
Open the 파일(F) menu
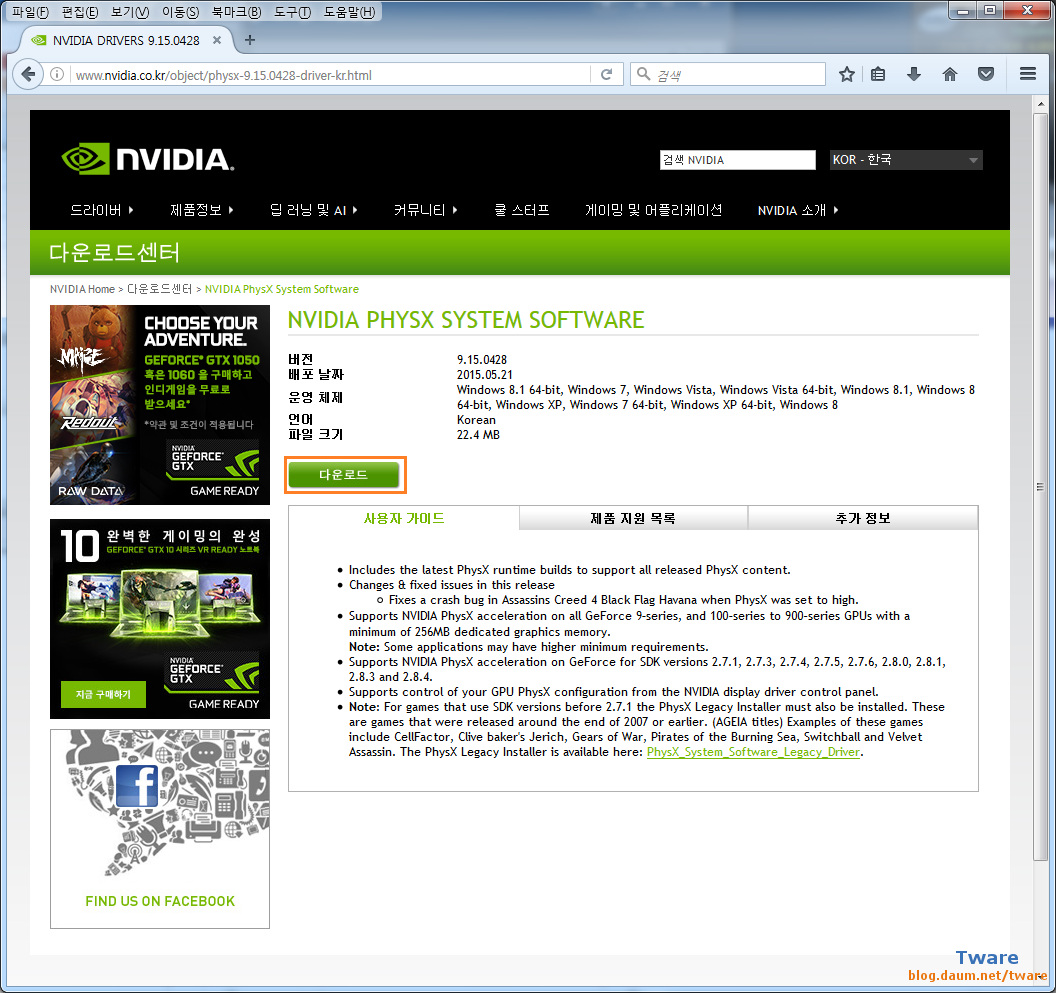click(30, 12)
